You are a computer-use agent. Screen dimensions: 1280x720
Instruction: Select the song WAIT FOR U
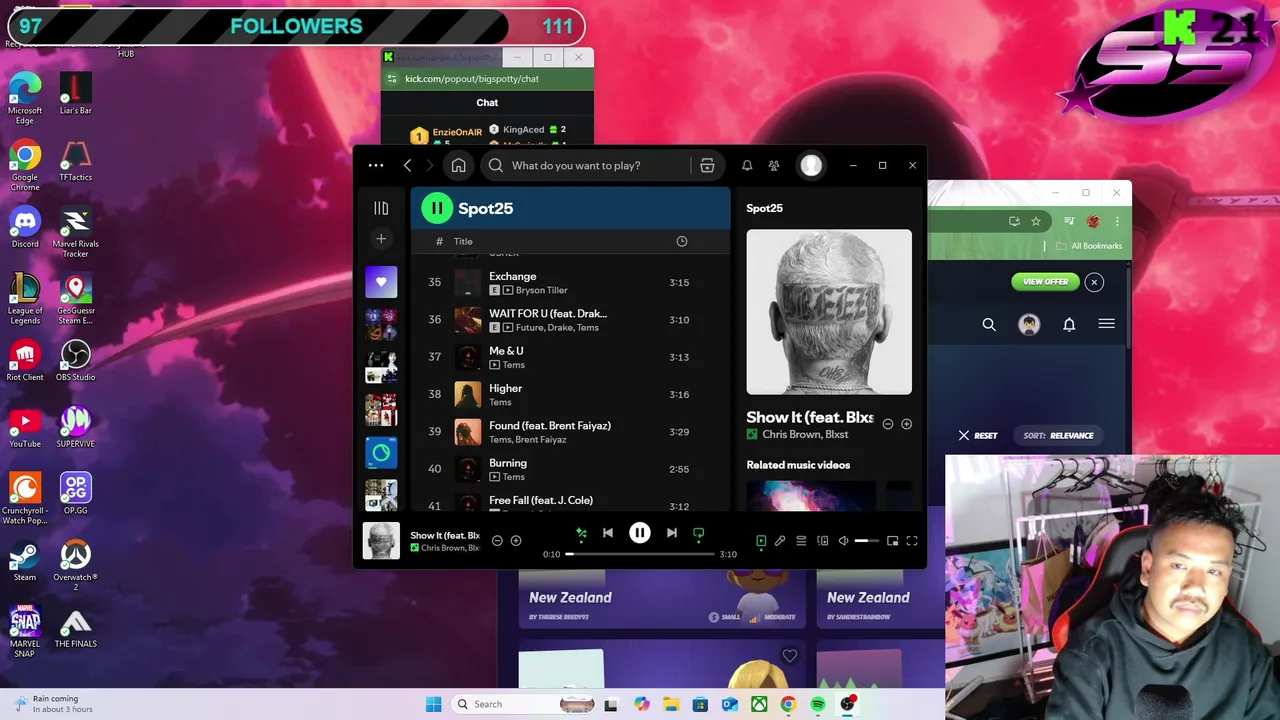[570, 320]
